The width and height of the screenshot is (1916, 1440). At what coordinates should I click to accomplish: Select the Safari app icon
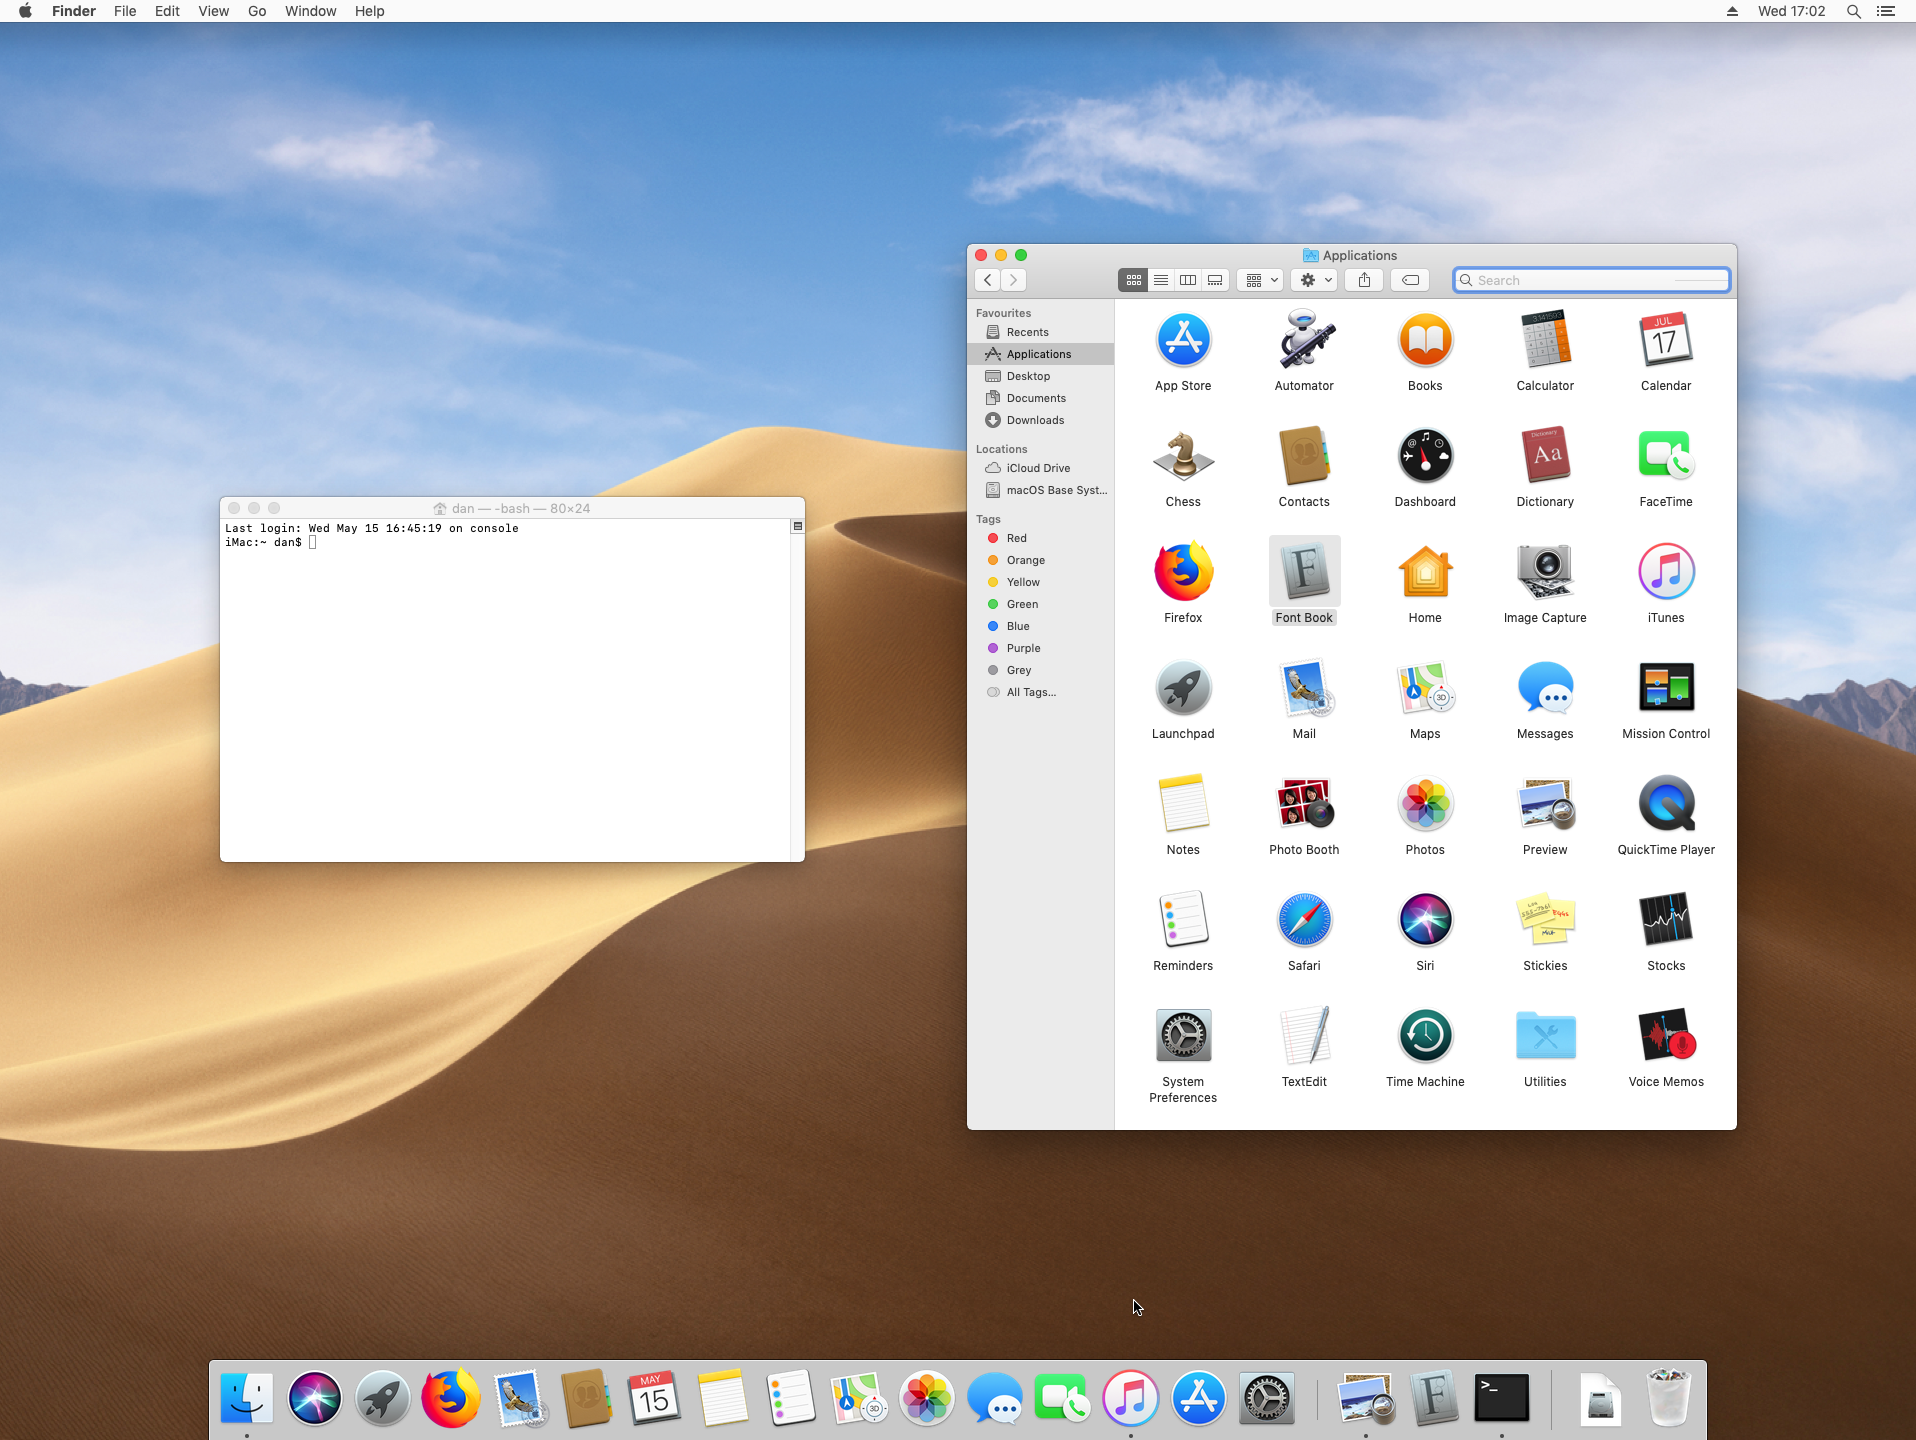1304,921
